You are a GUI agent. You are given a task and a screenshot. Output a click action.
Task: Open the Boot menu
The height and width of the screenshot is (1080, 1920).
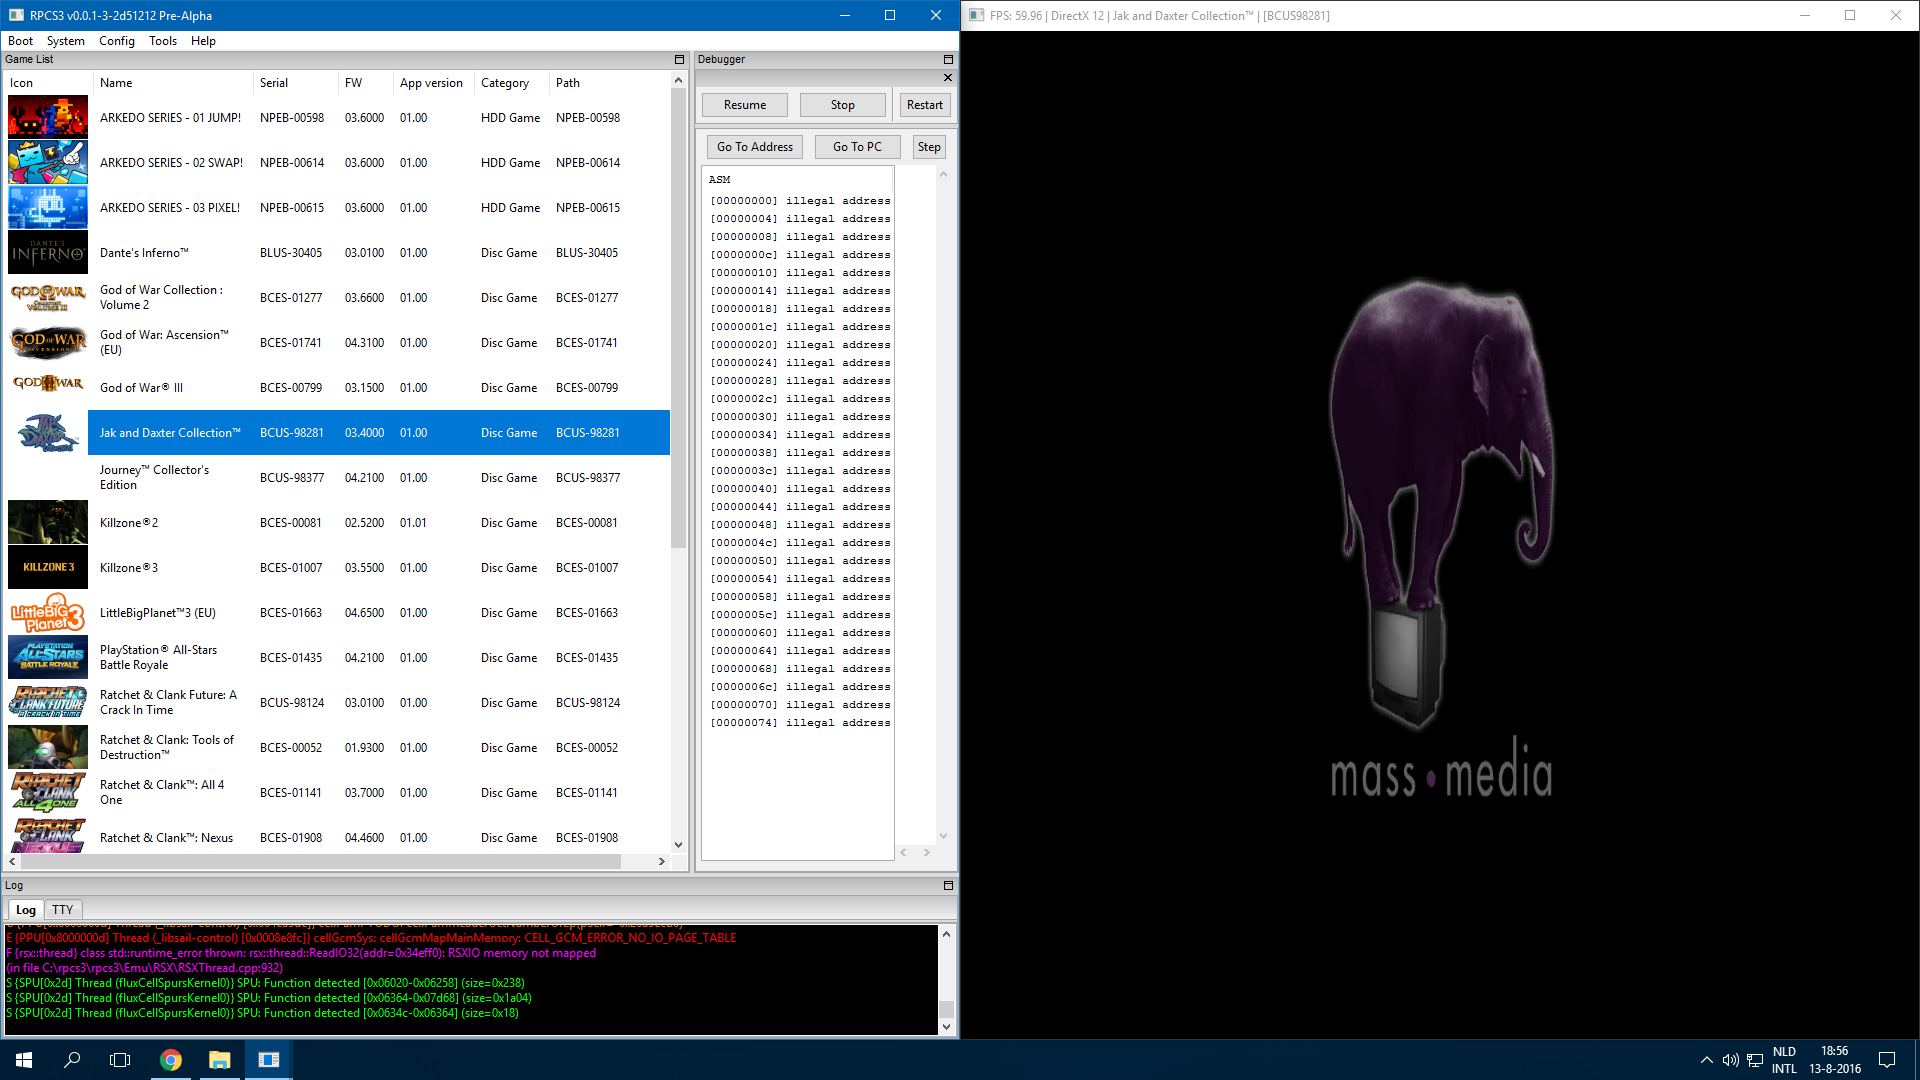pyautogui.click(x=20, y=41)
